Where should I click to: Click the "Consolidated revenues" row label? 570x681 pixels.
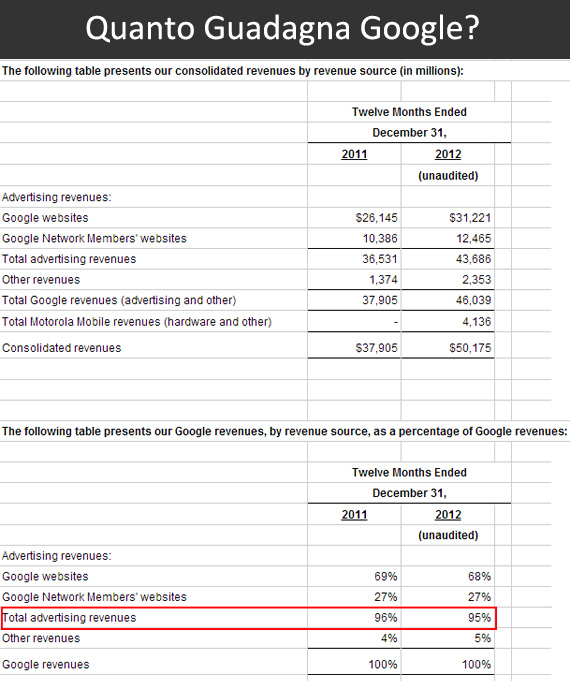point(62,348)
